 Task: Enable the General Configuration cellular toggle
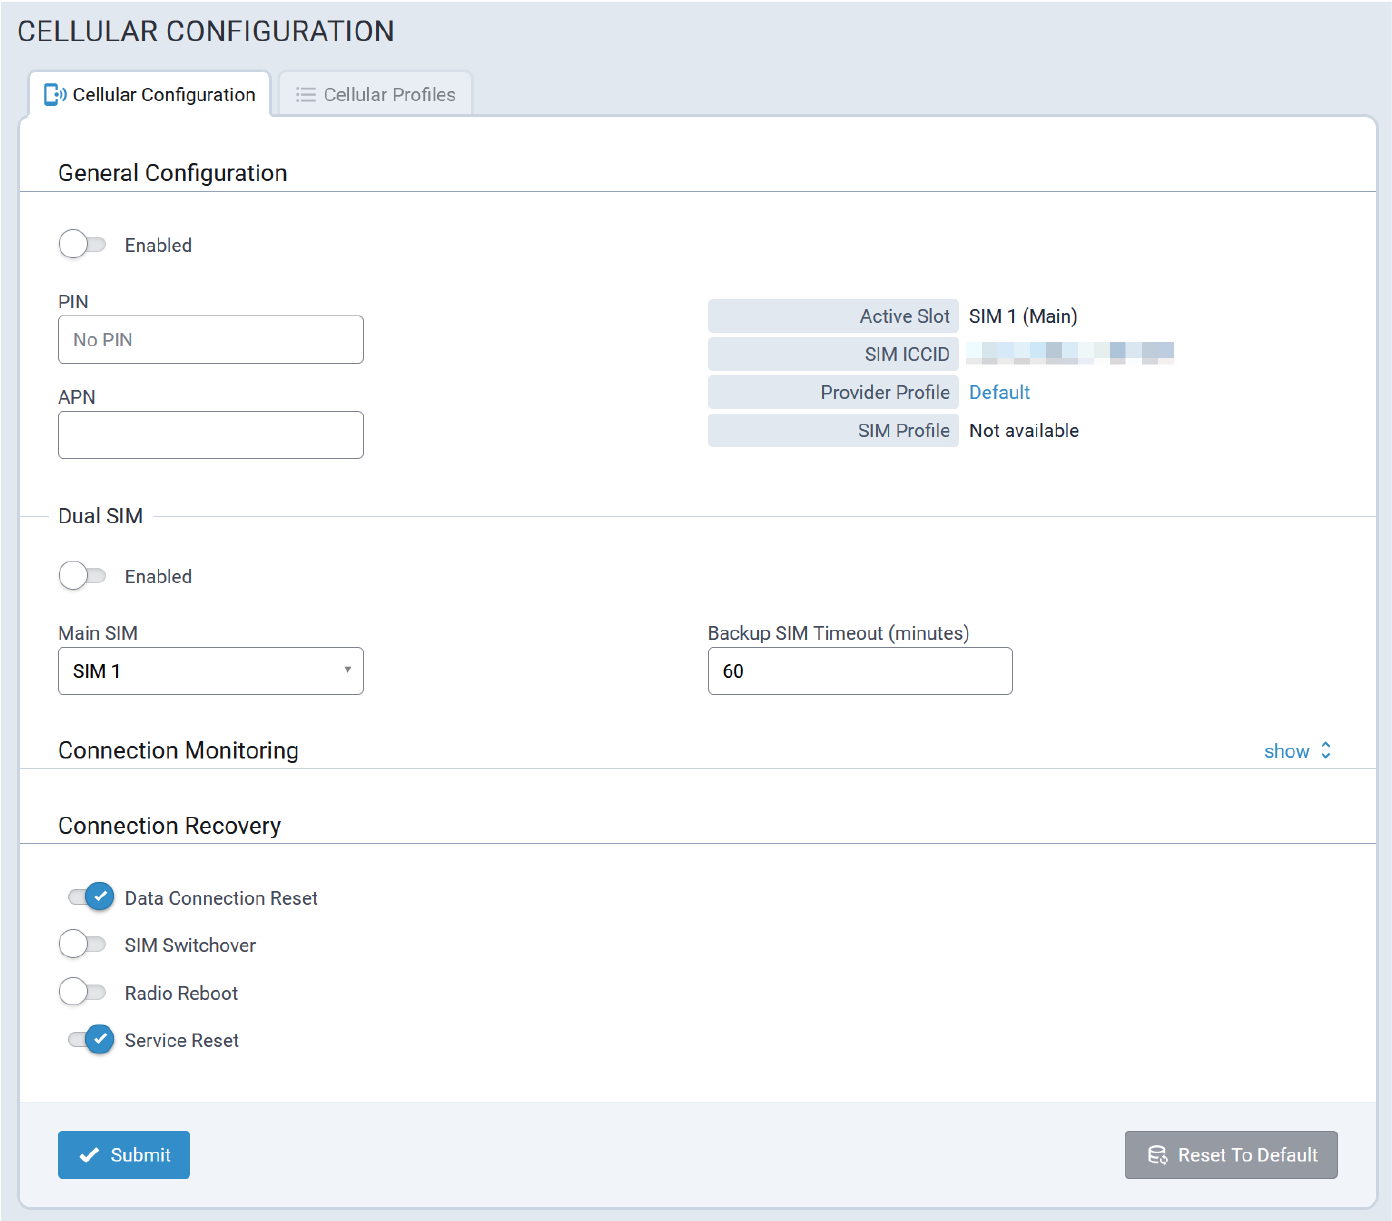pos(83,245)
